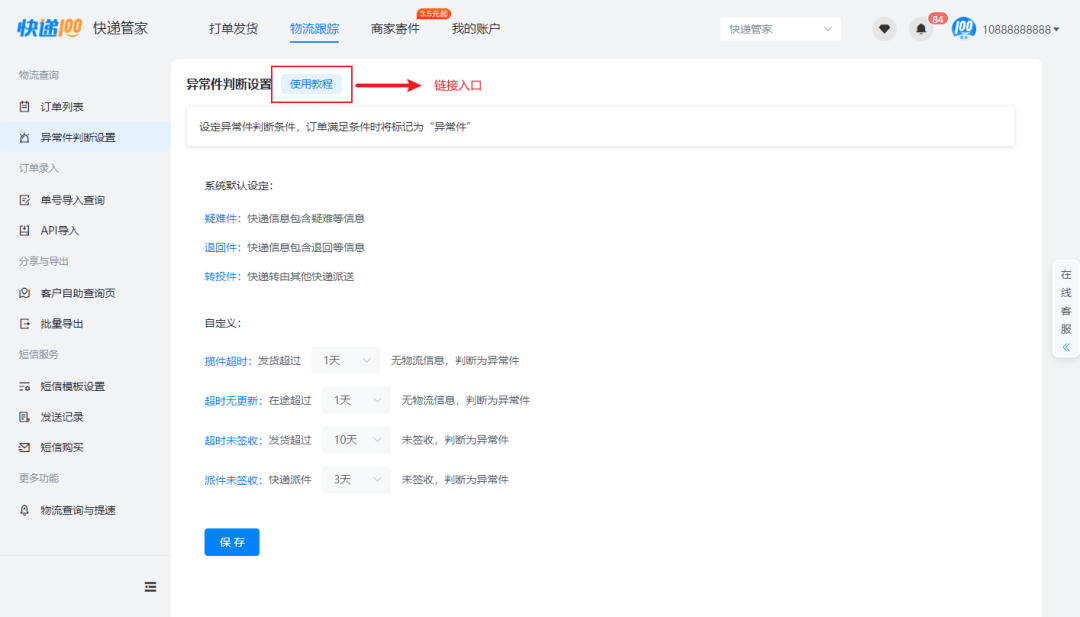Click the 保存 button
1080x617 pixels.
pos(232,542)
